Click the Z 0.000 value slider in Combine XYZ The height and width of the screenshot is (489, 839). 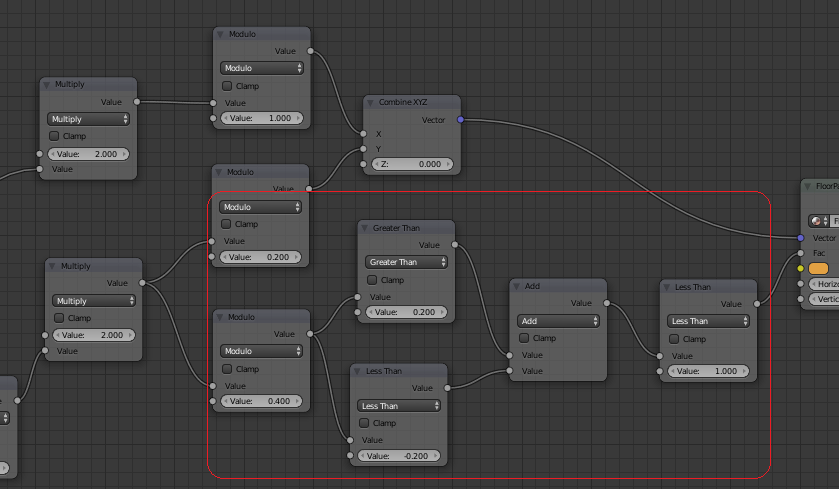click(413, 164)
